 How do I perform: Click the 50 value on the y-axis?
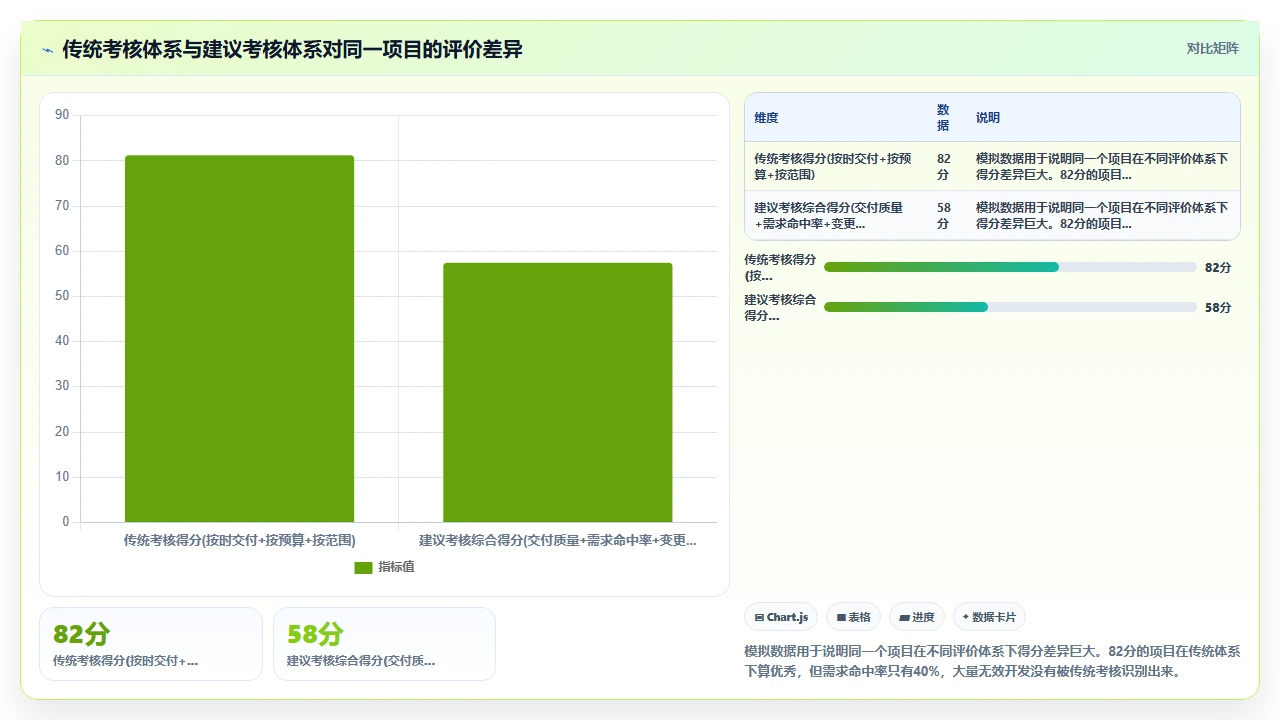click(62, 296)
